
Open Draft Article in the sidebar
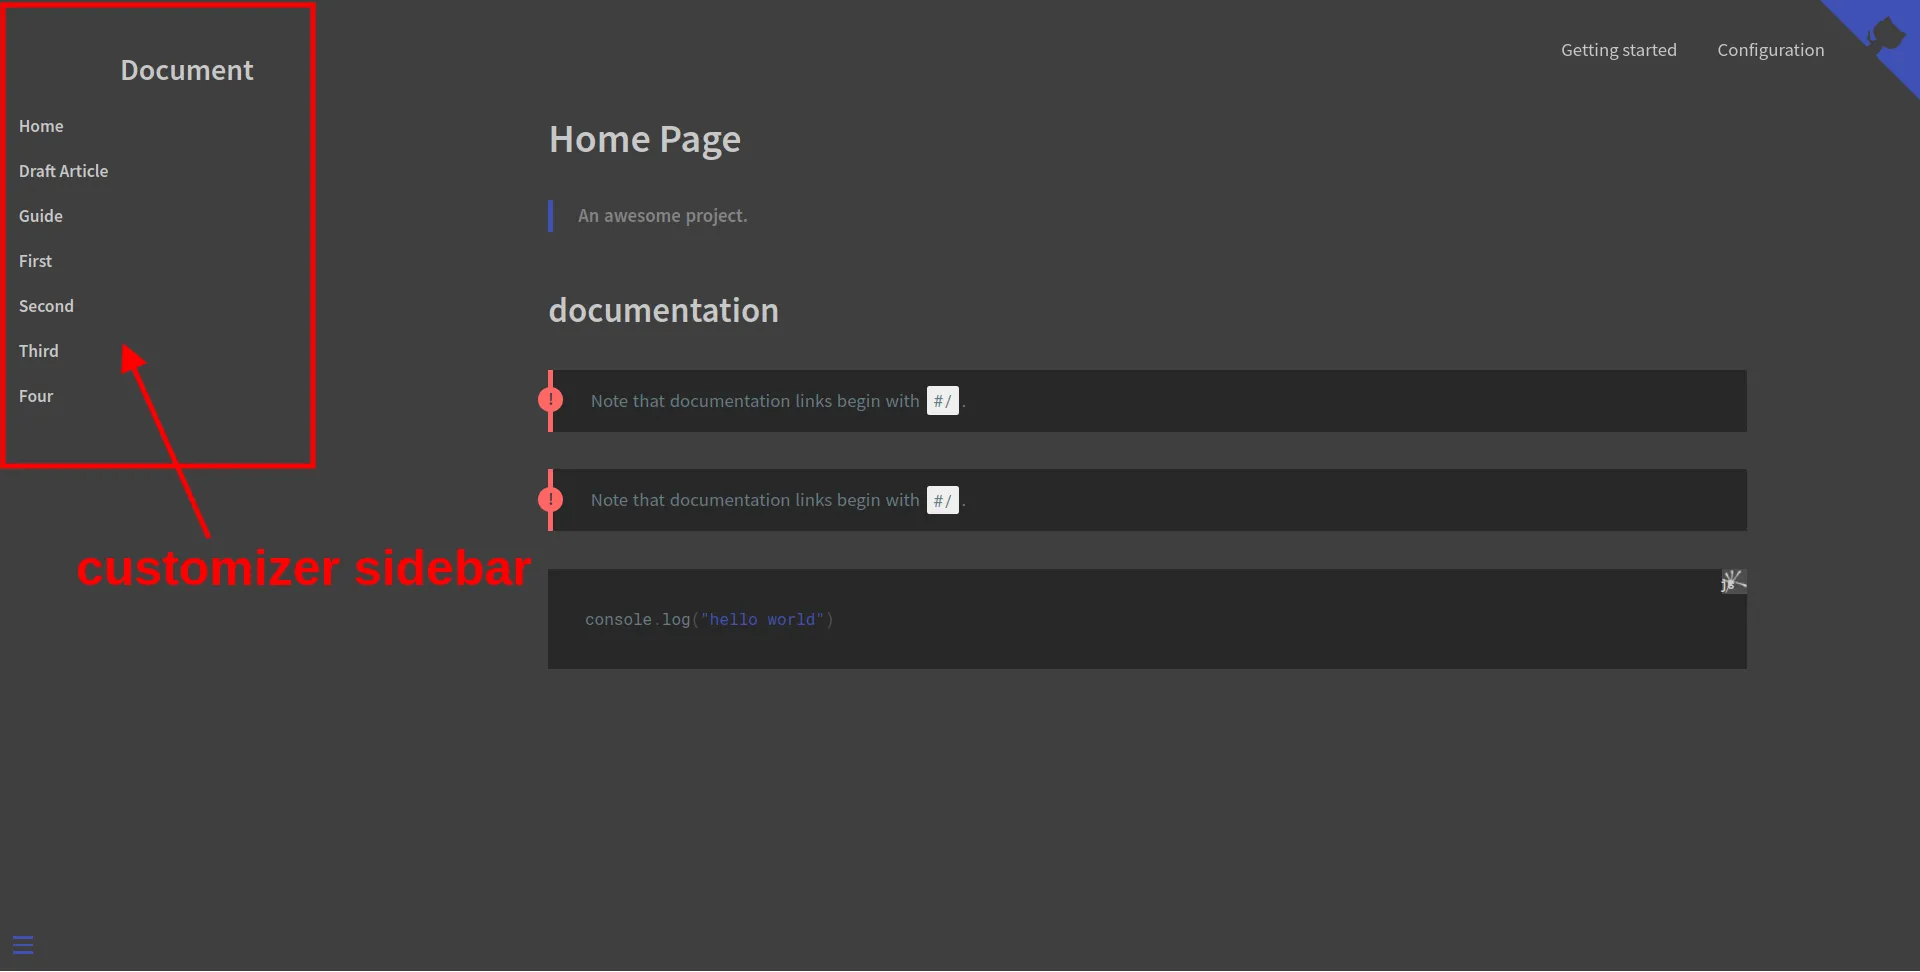tap(63, 171)
